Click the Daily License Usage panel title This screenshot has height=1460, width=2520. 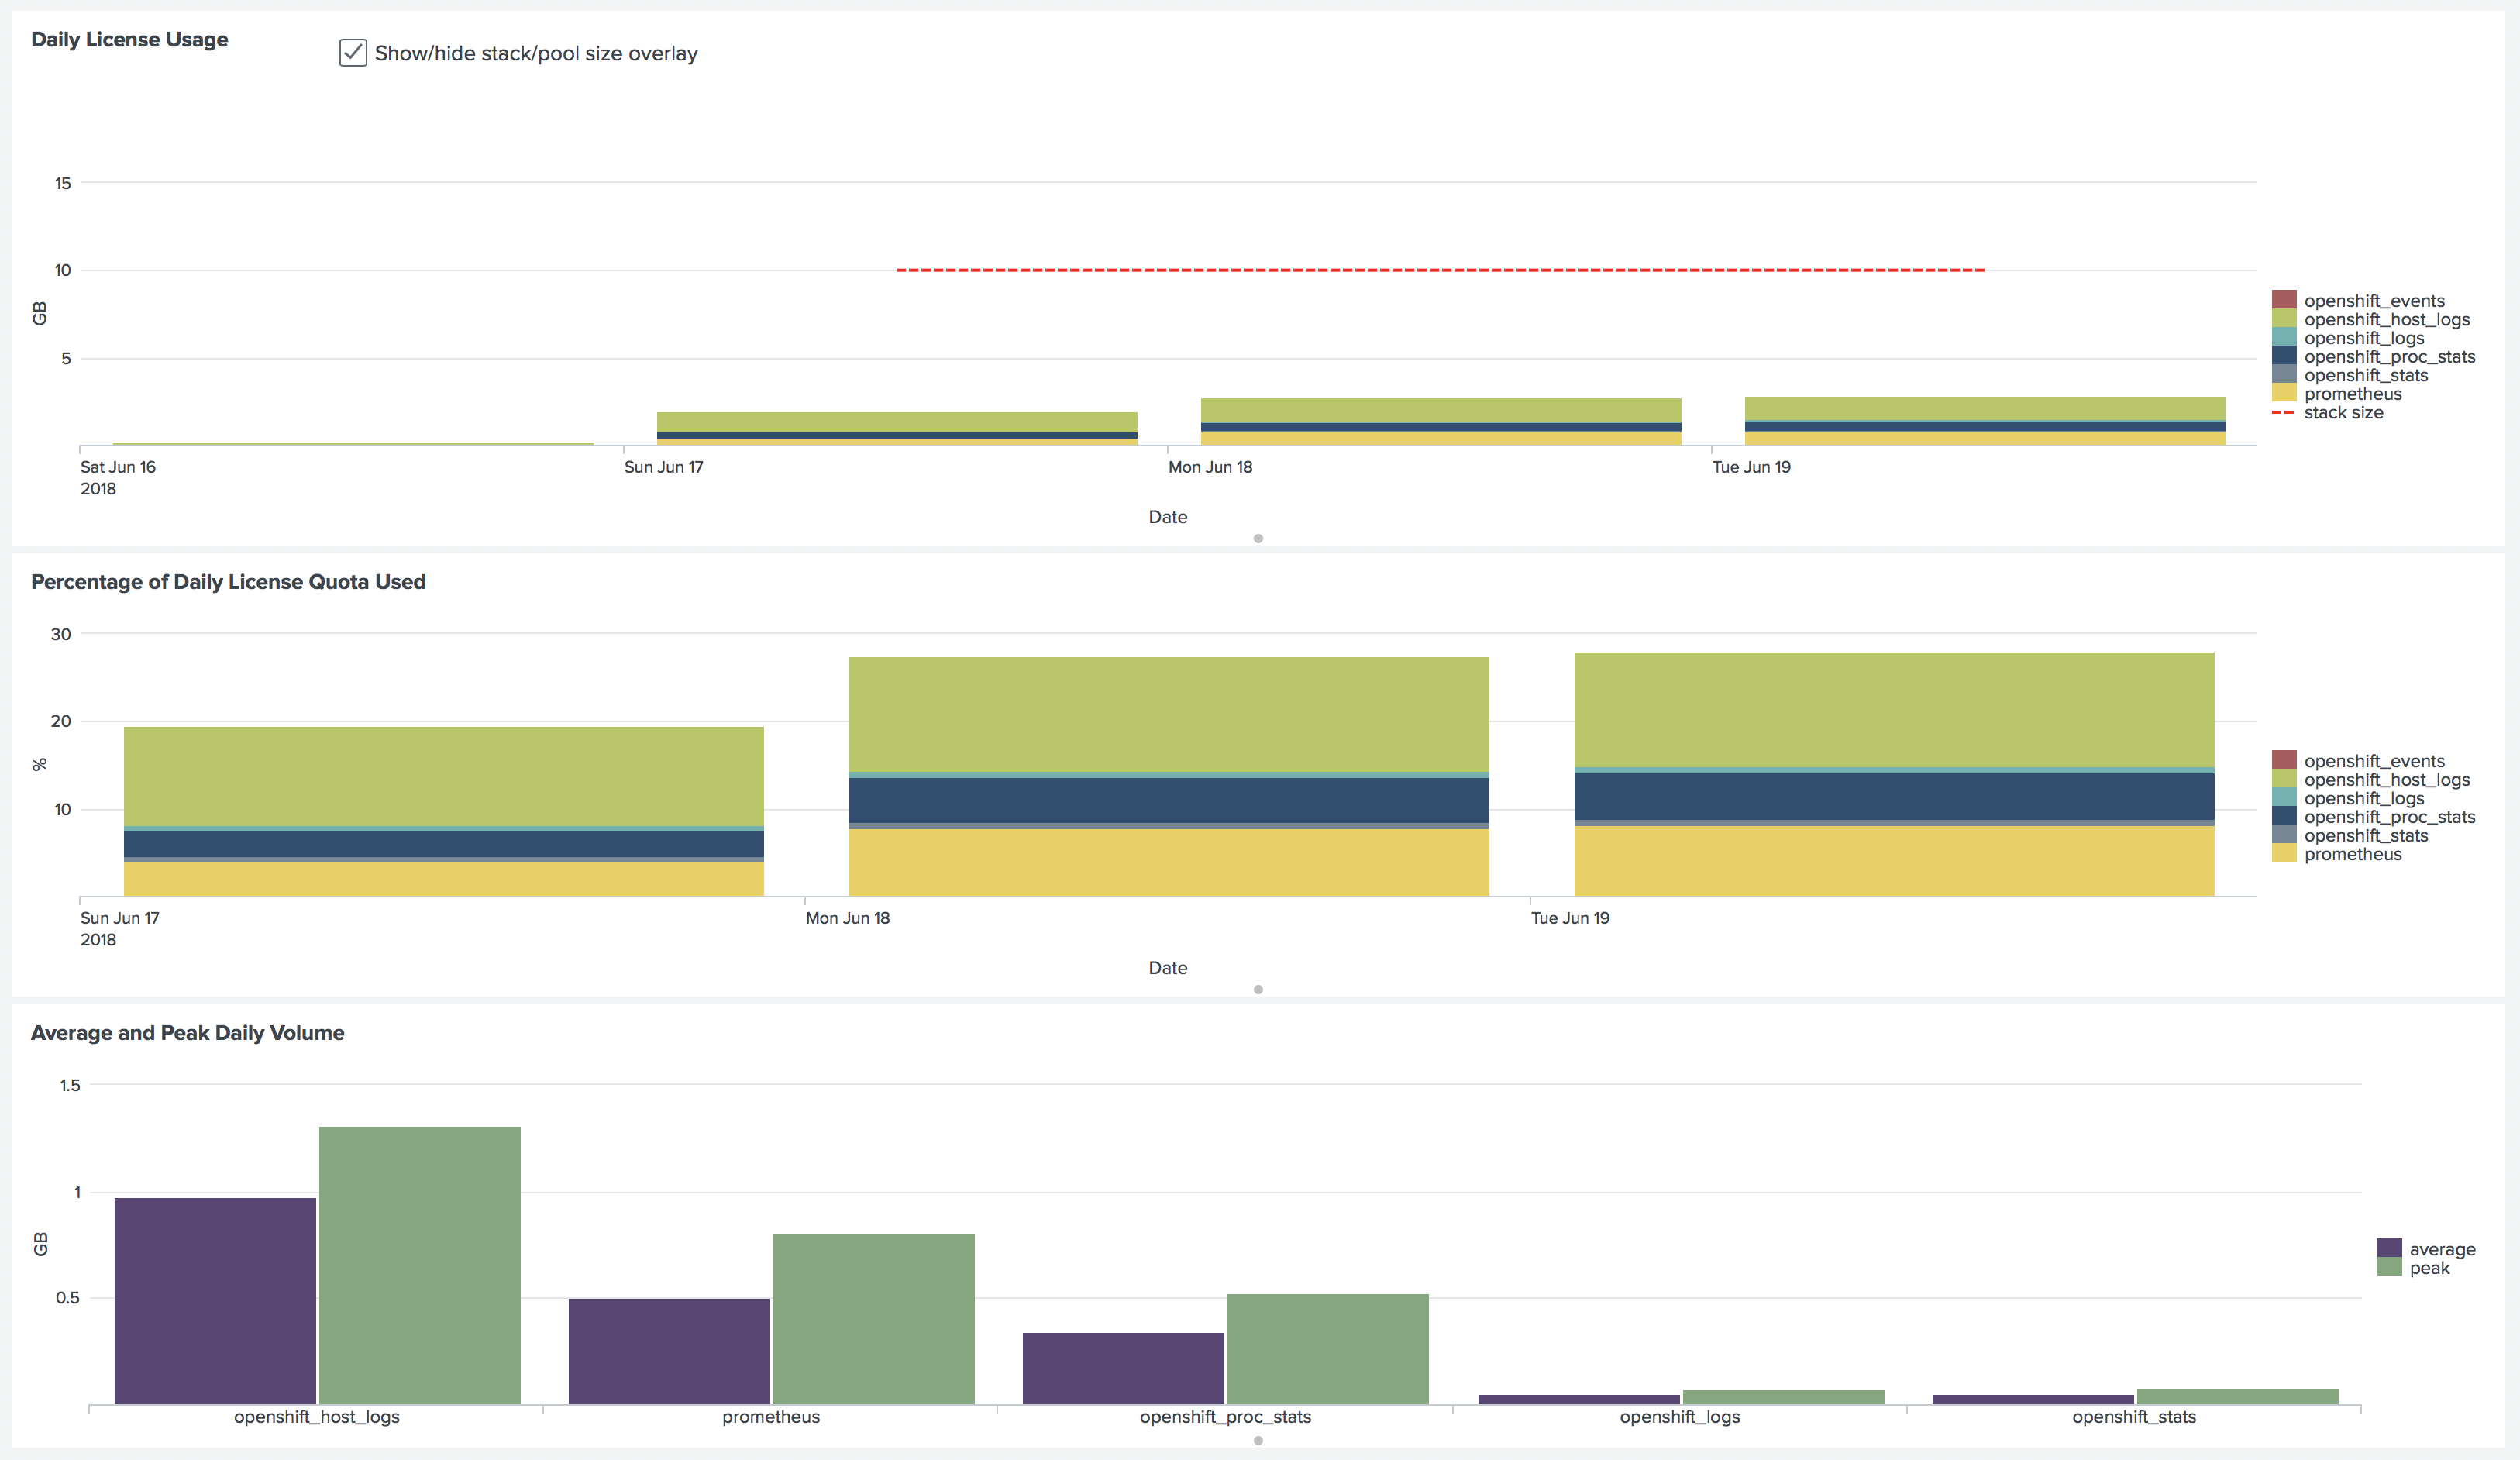point(130,39)
